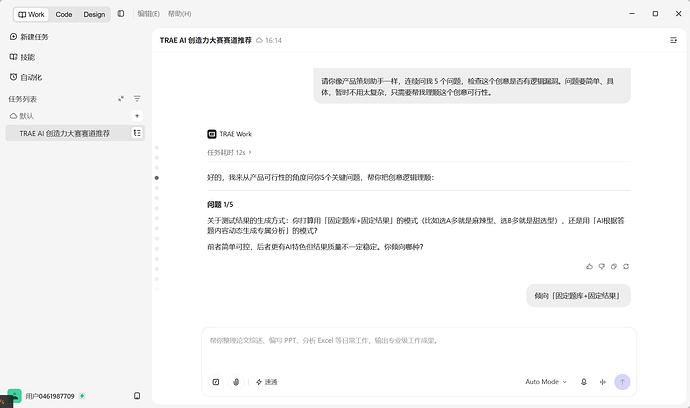Open the task list filter icon
The image size is (690, 408).
click(x=137, y=99)
